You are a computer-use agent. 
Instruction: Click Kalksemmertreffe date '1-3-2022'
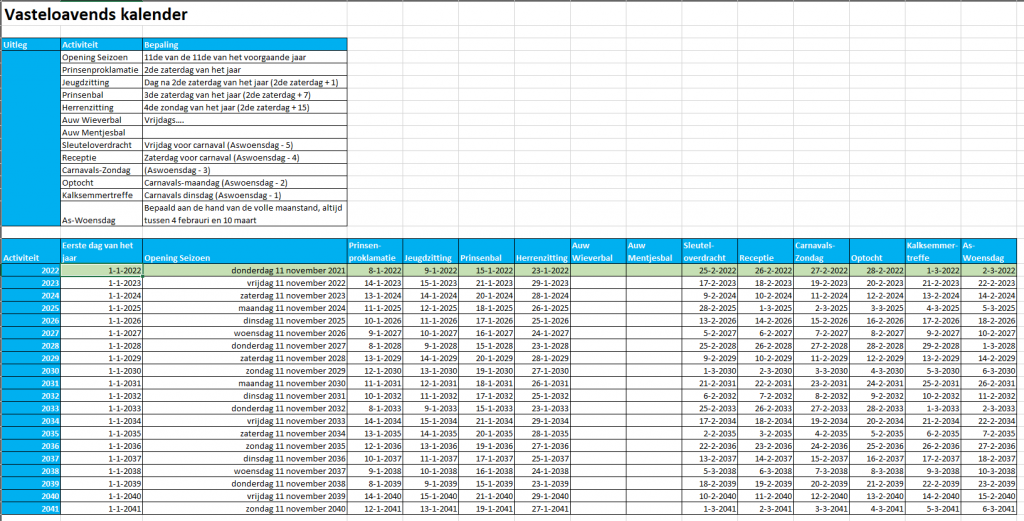pyautogui.click(x=933, y=270)
